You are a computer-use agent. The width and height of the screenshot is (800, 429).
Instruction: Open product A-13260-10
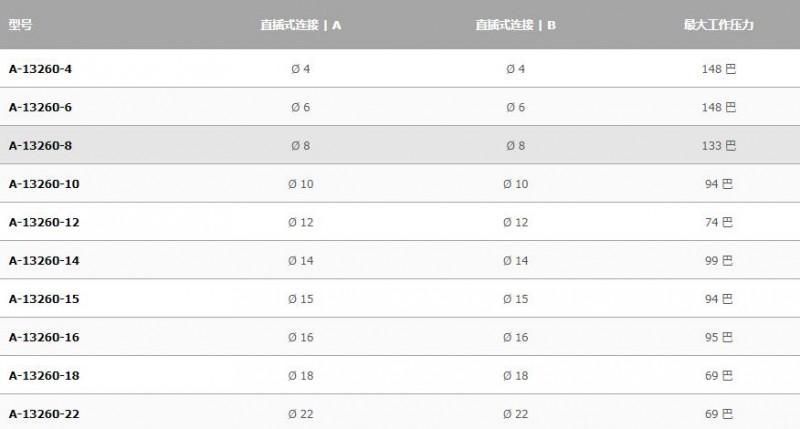[44, 184]
